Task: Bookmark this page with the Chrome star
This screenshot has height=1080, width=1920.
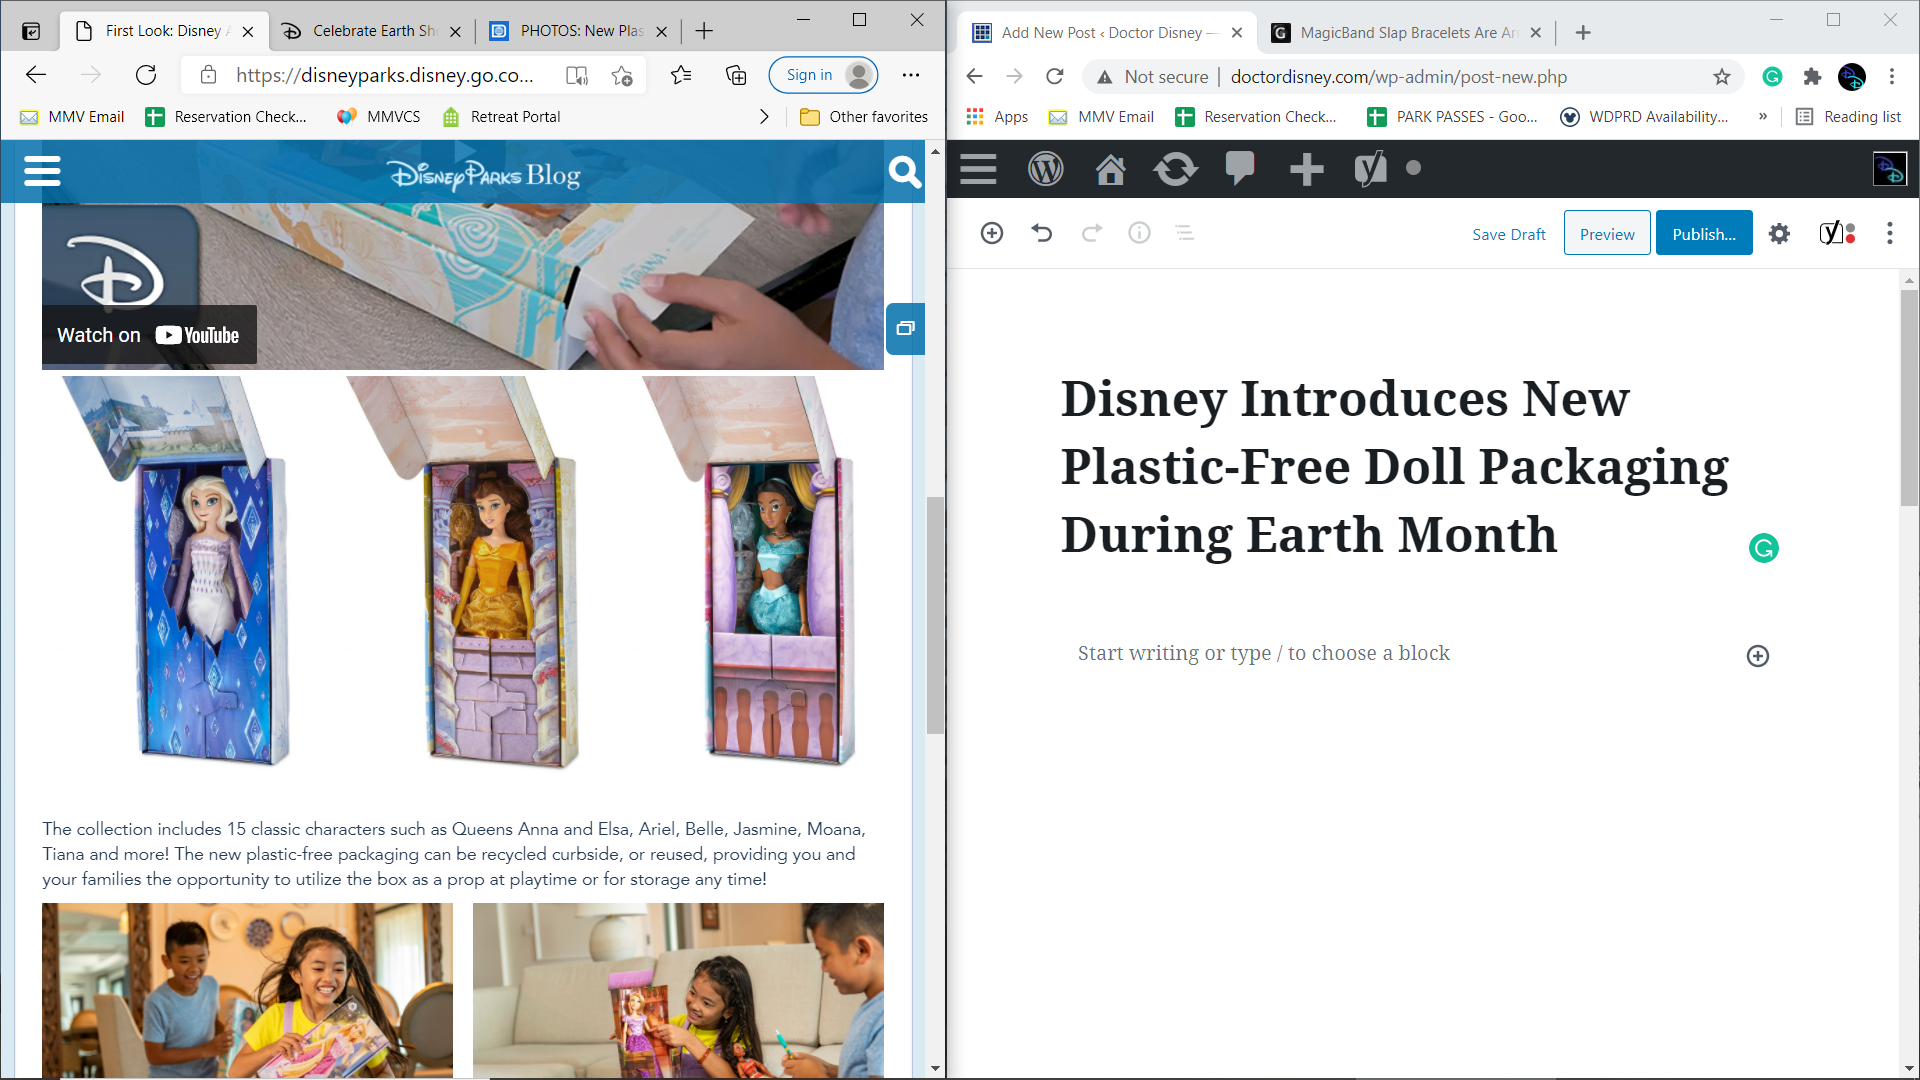Action: point(1721,77)
